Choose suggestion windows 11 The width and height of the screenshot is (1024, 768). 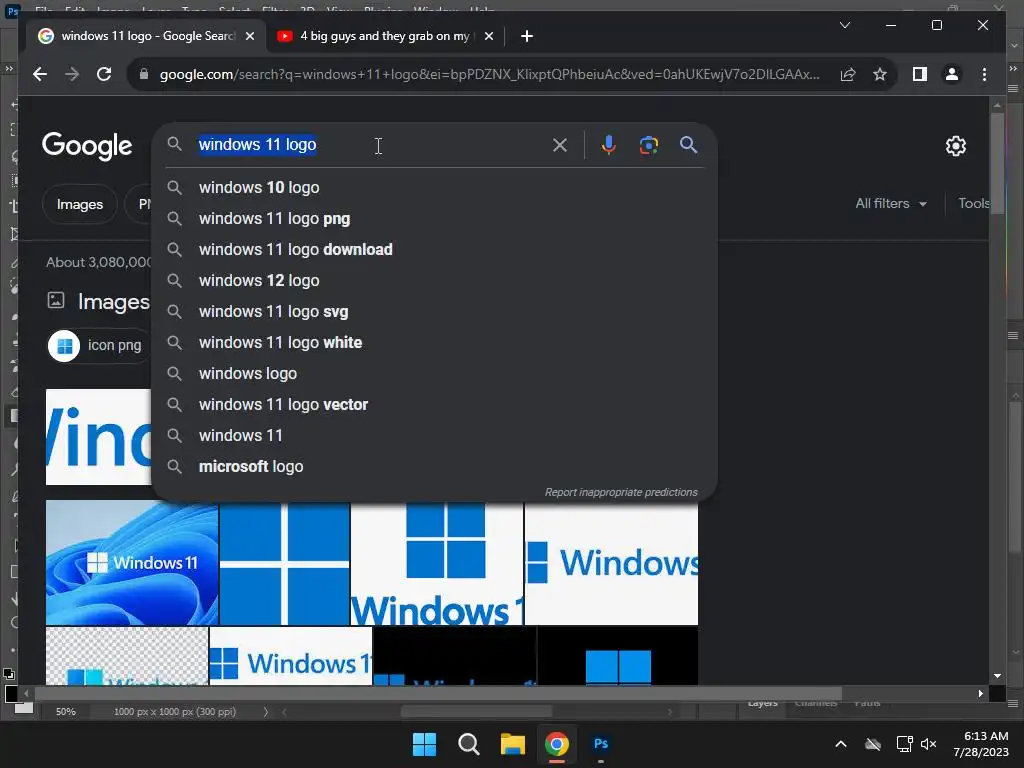(434, 436)
